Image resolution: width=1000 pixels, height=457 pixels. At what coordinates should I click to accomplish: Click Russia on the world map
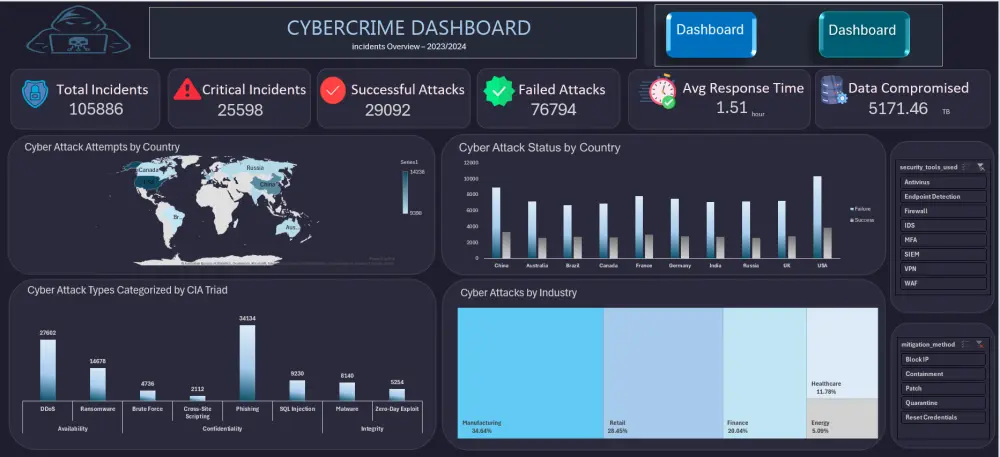255,168
